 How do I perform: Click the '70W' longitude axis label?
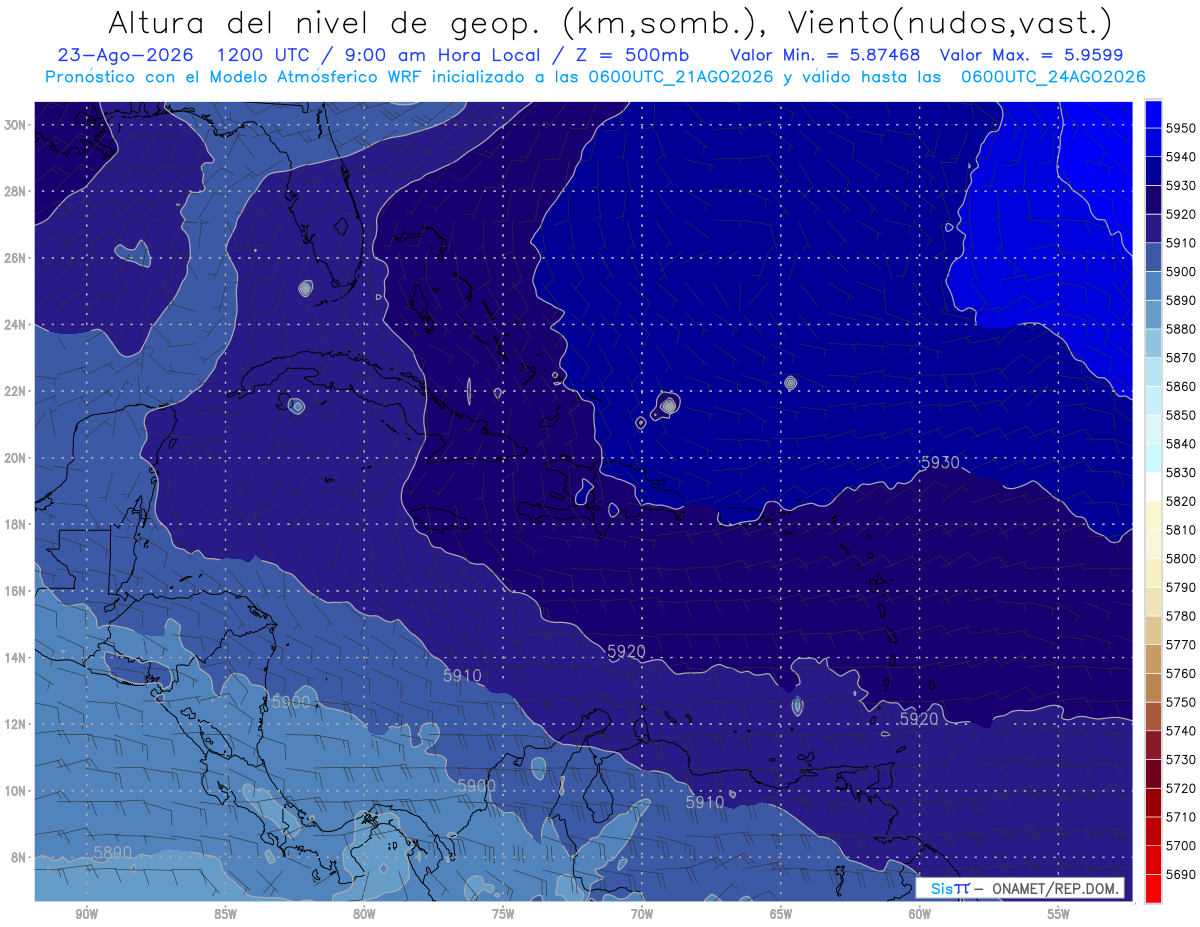click(642, 914)
